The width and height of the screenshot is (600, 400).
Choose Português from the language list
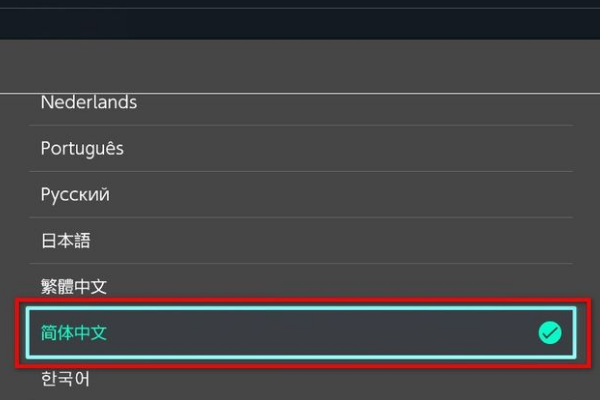(x=301, y=149)
